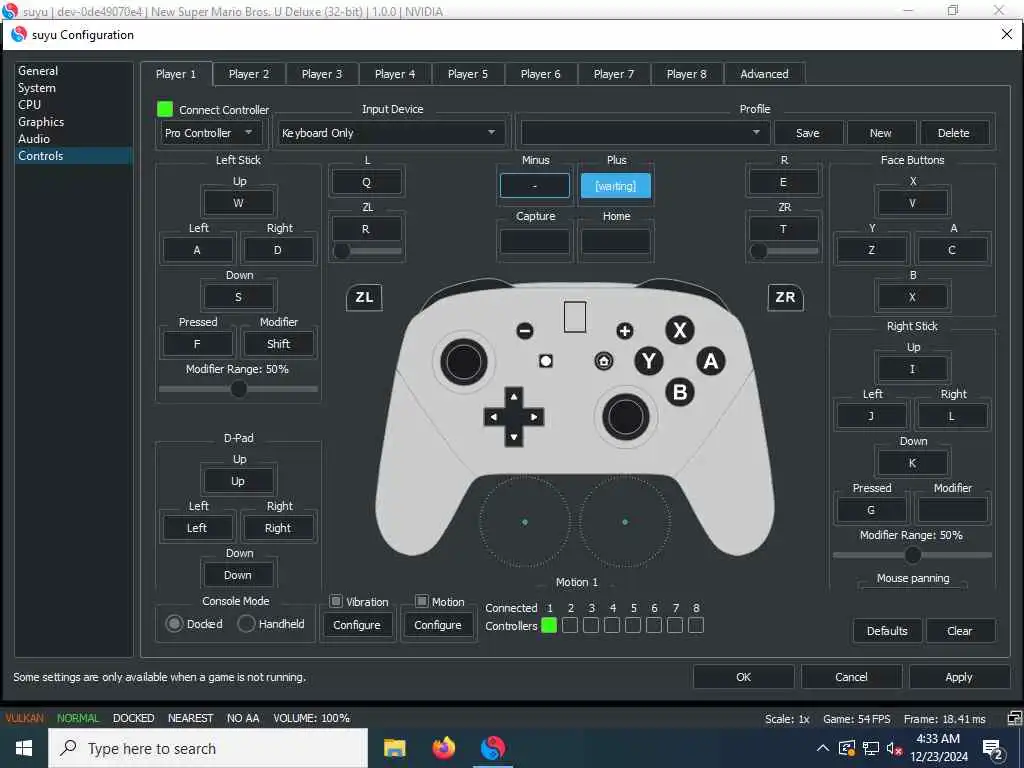Enable the Motion checkbox

tap(422, 601)
